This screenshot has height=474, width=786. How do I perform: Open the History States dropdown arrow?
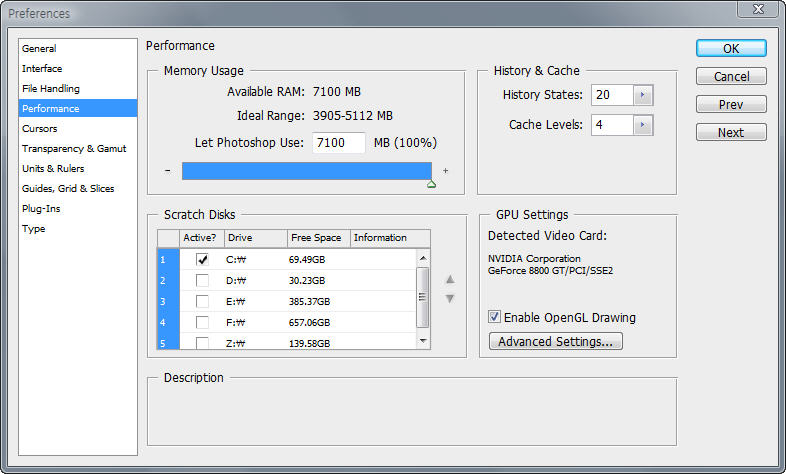[643, 95]
